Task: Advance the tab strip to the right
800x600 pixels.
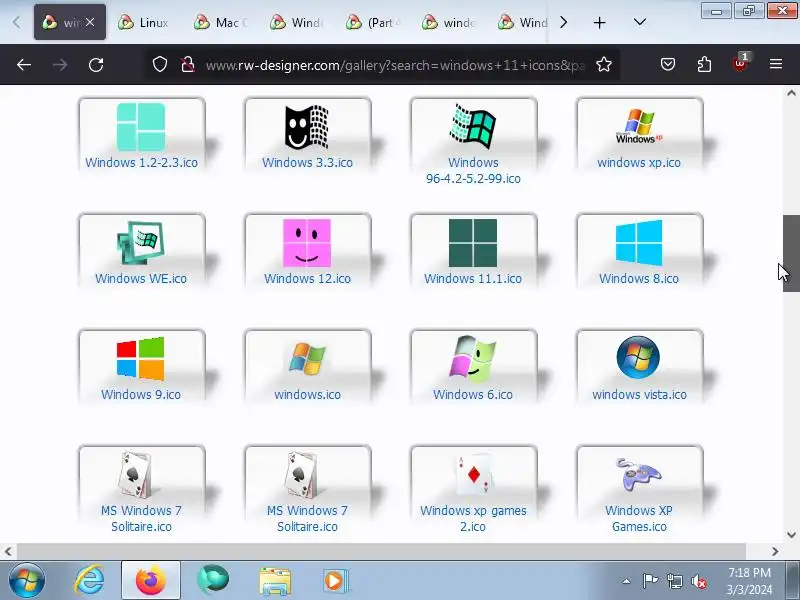Action: click(563, 22)
